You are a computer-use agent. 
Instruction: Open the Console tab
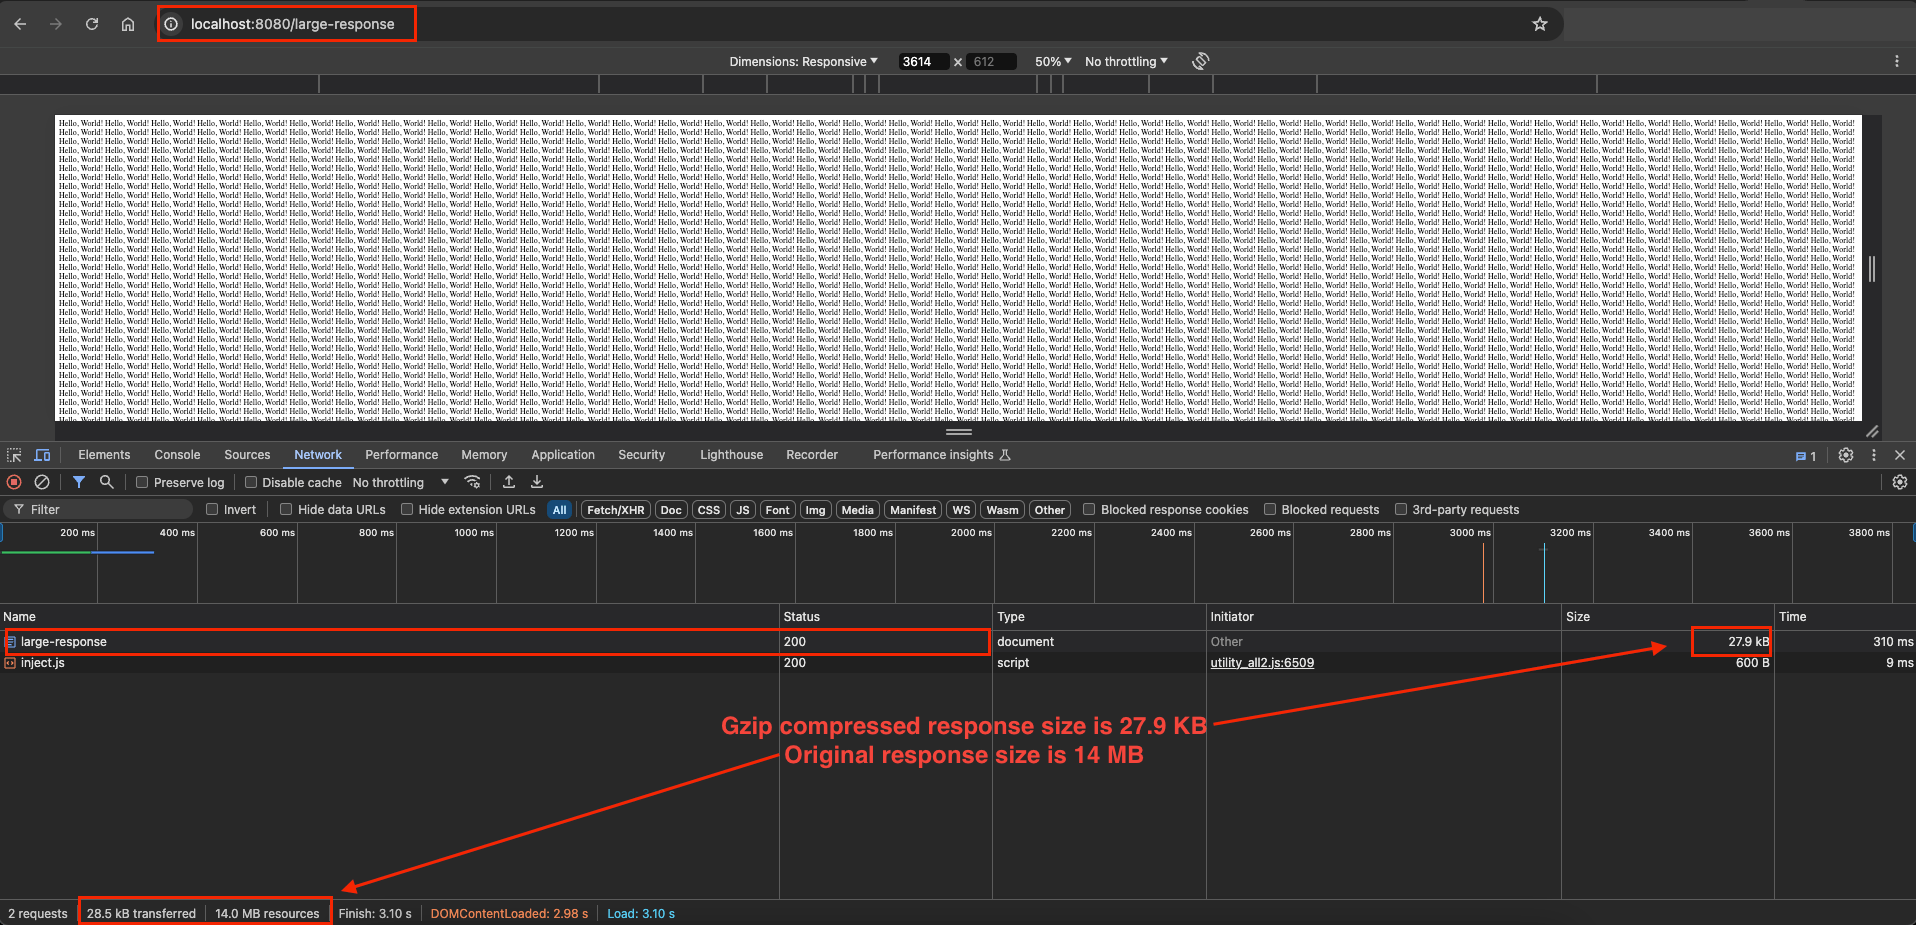click(177, 455)
